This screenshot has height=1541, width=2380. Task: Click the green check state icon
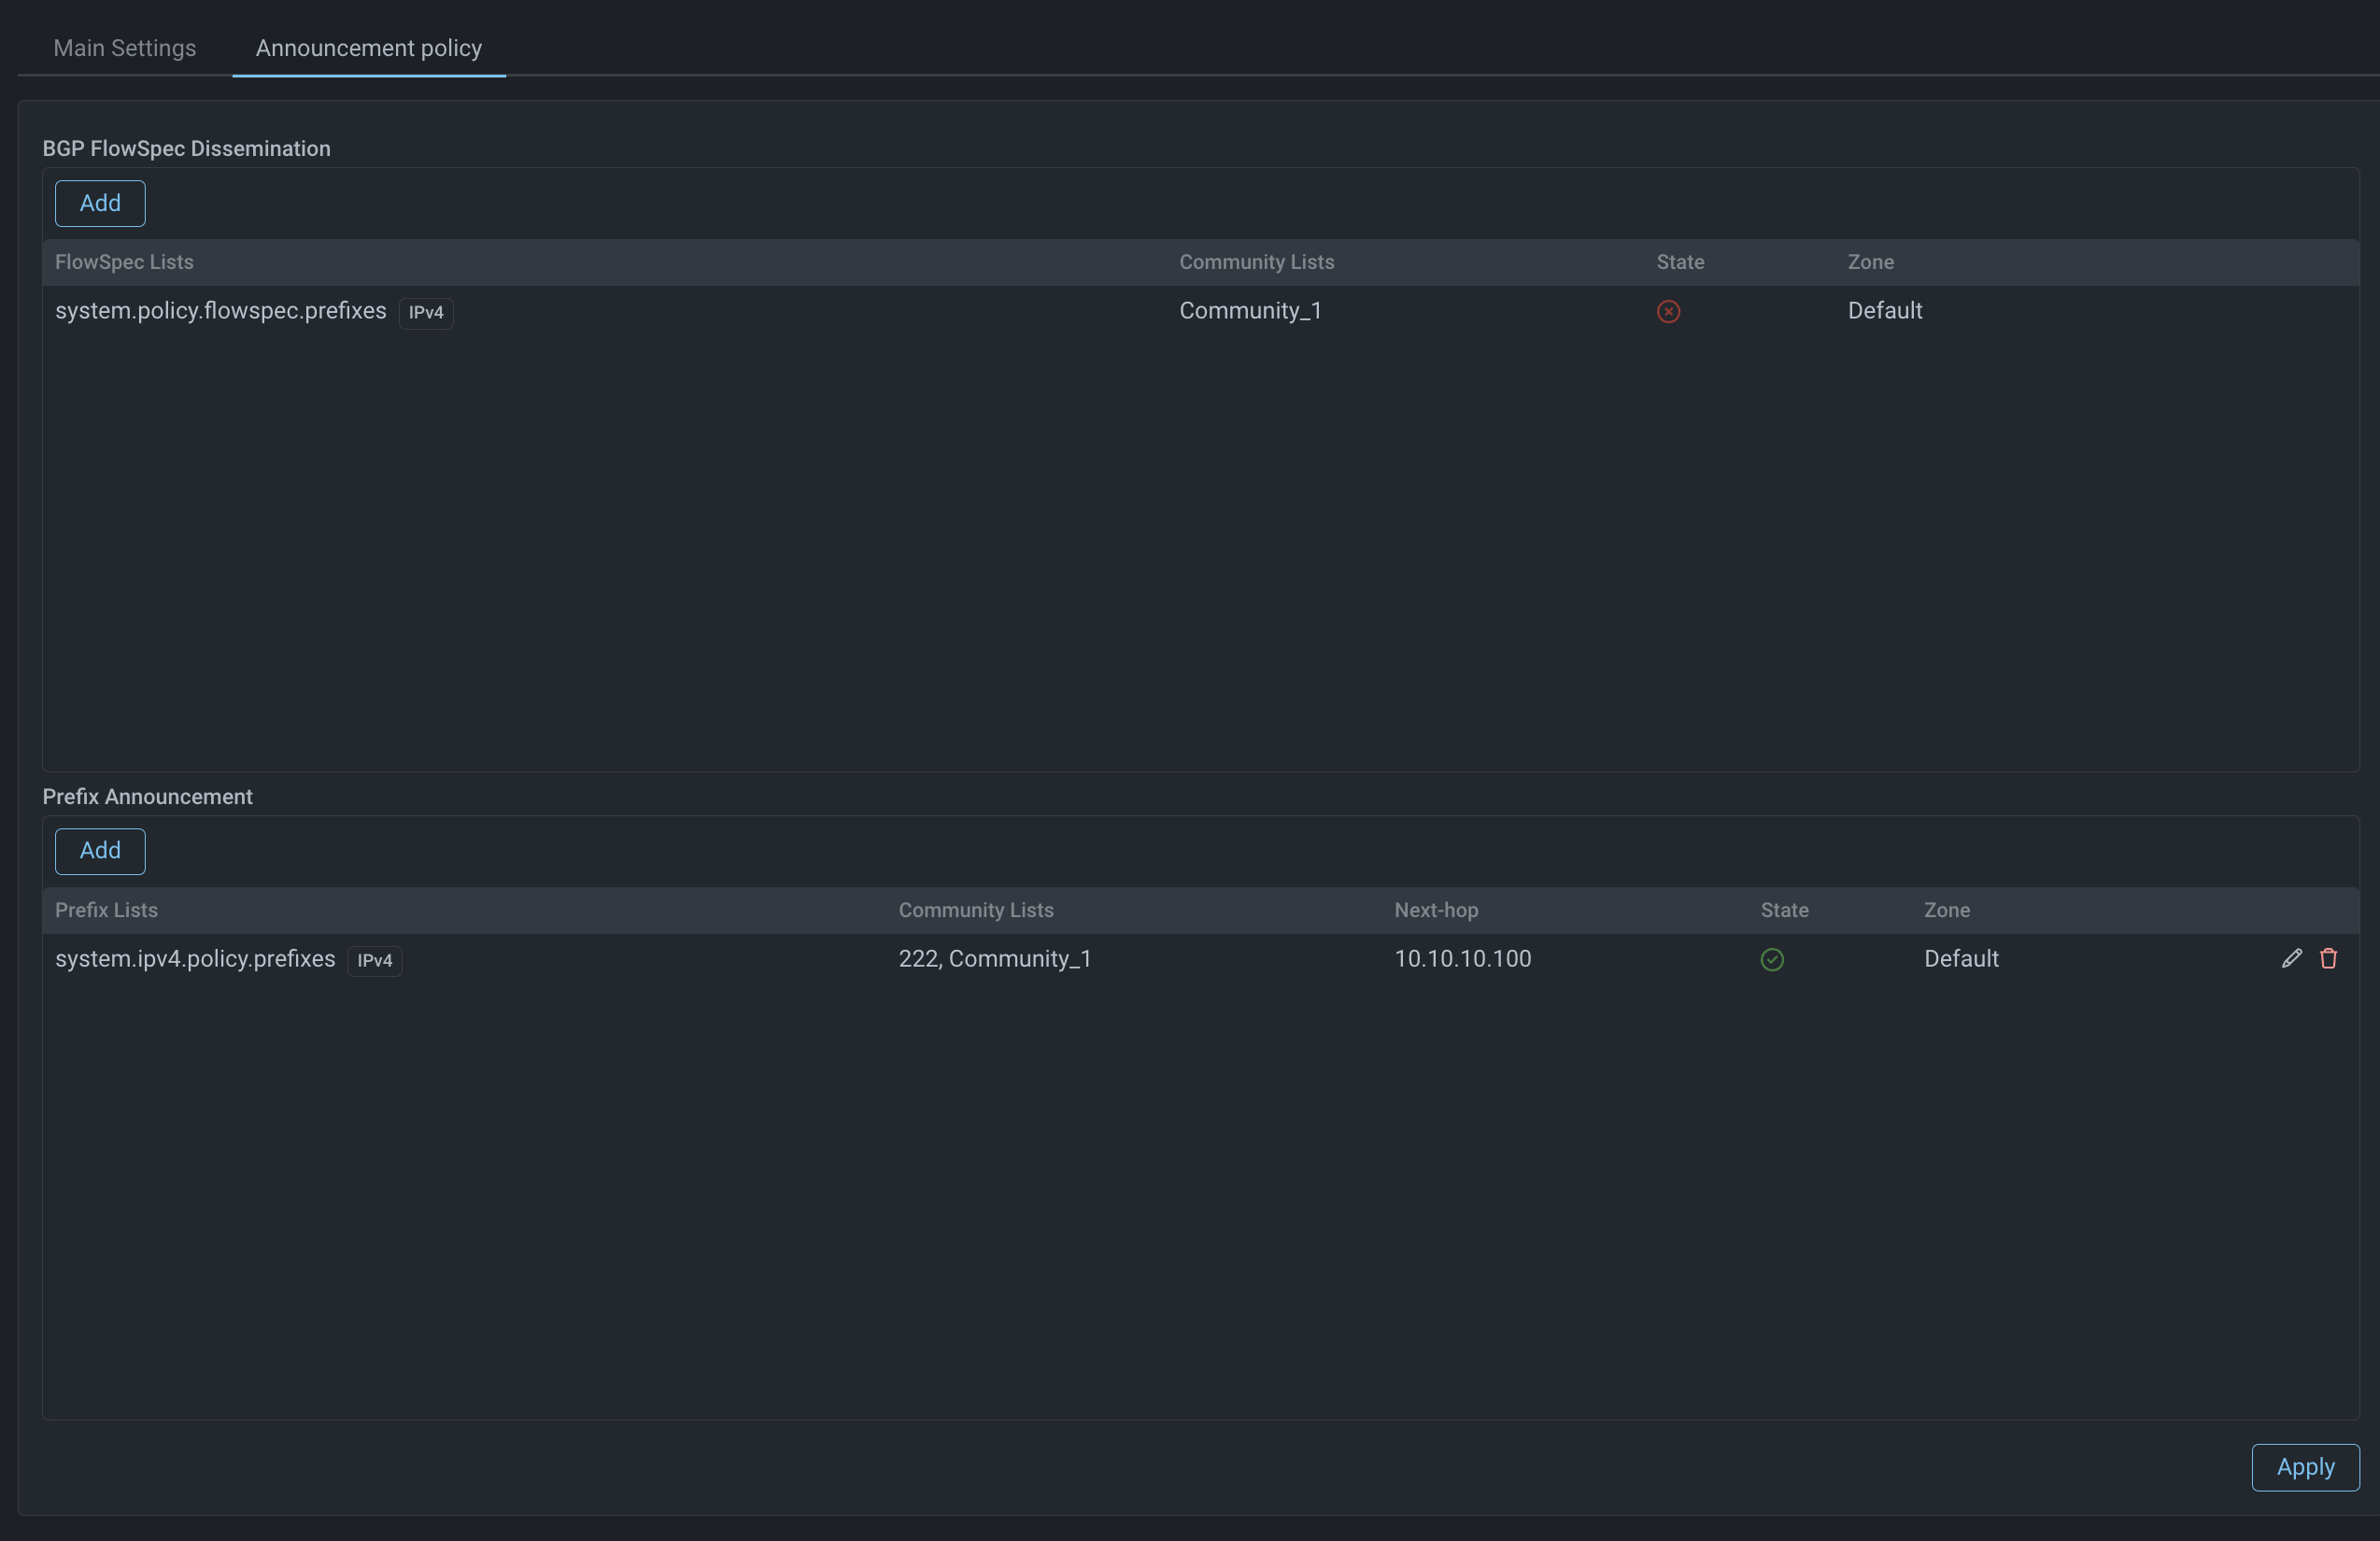click(1771, 959)
